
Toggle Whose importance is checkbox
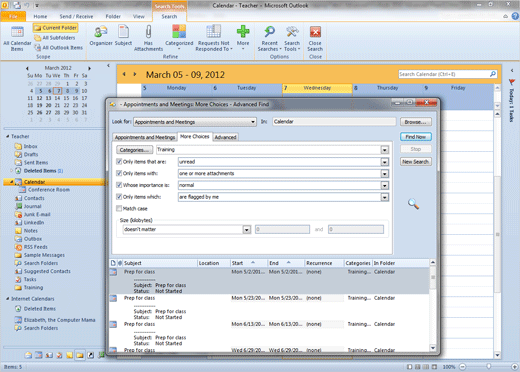(119, 185)
